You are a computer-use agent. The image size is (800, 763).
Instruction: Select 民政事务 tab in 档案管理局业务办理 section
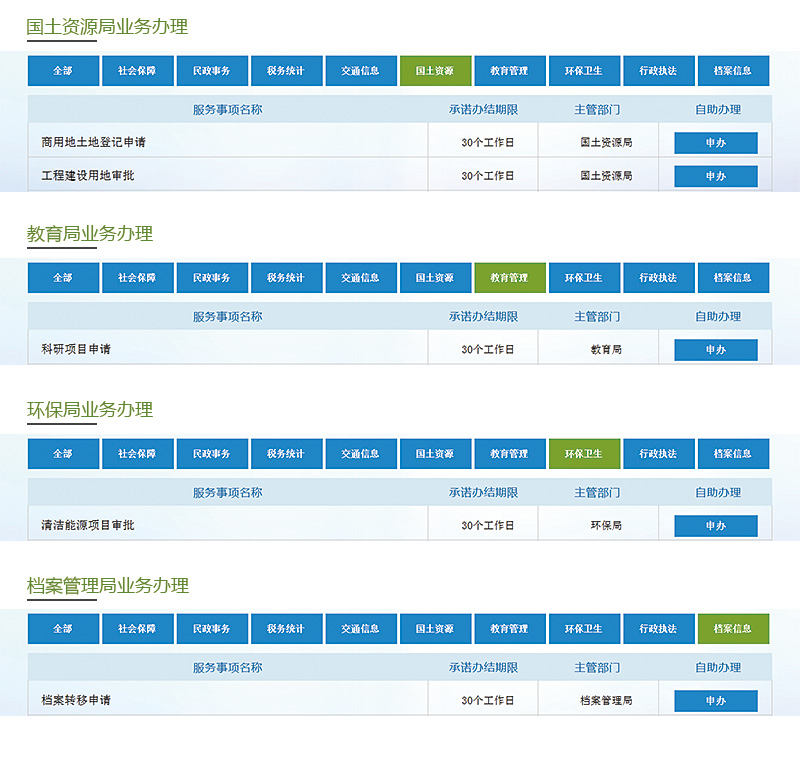212,629
